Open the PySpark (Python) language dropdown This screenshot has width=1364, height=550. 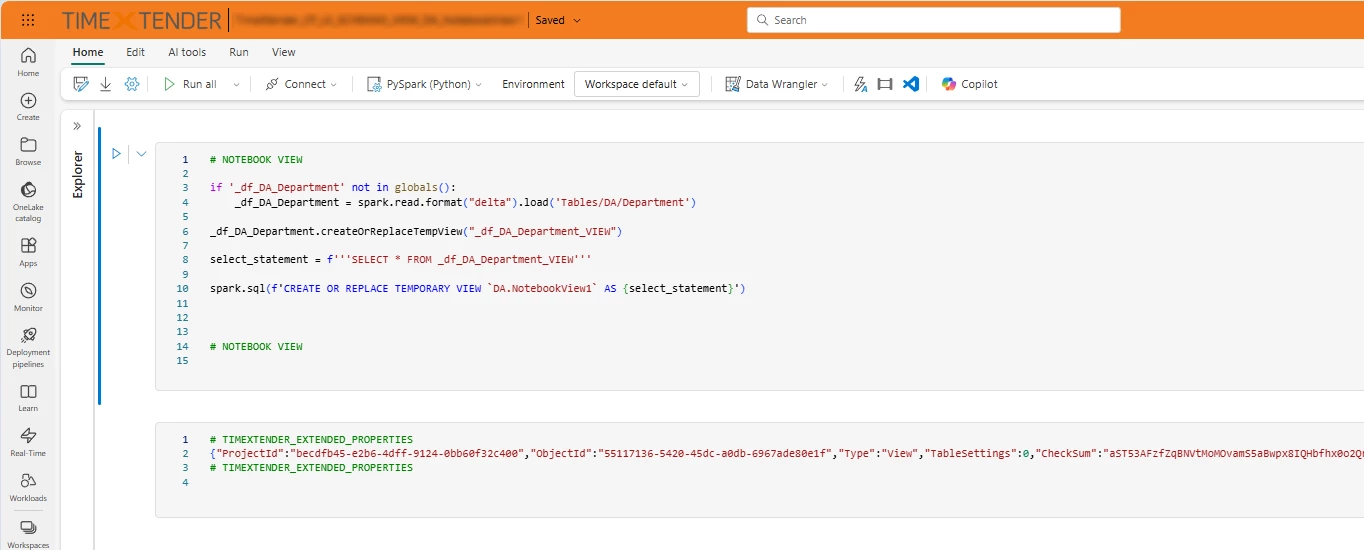(424, 84)
